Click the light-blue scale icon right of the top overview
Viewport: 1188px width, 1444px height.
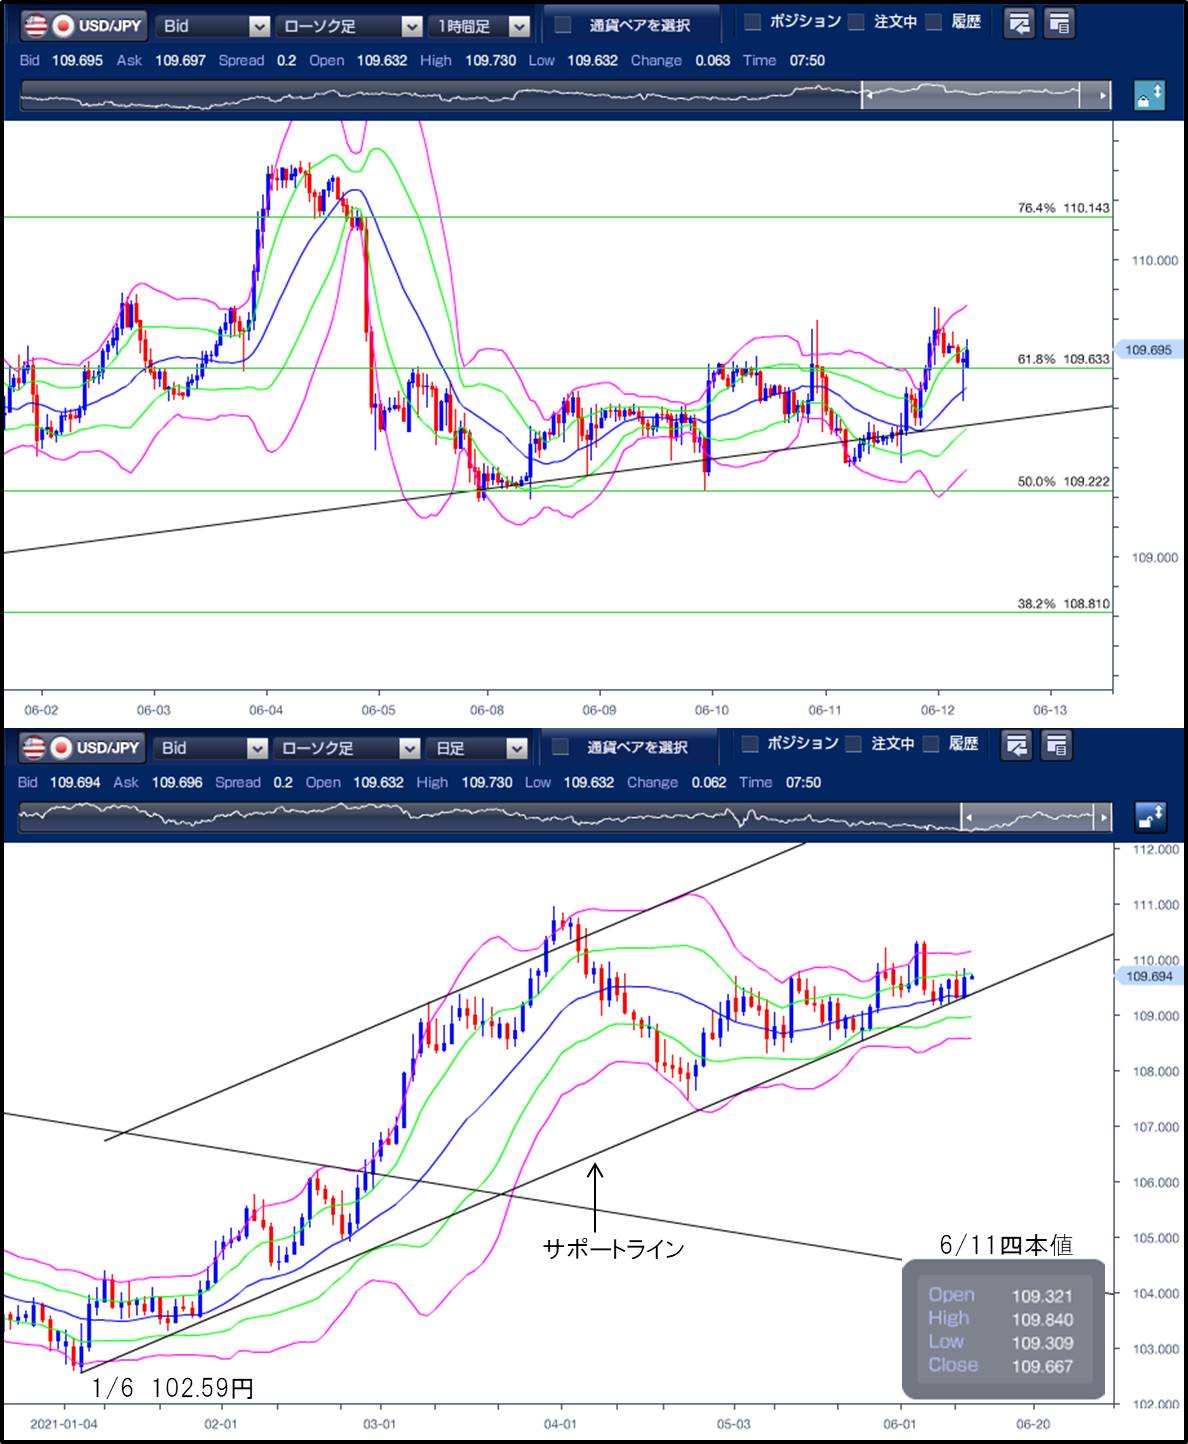(1149, 96)
